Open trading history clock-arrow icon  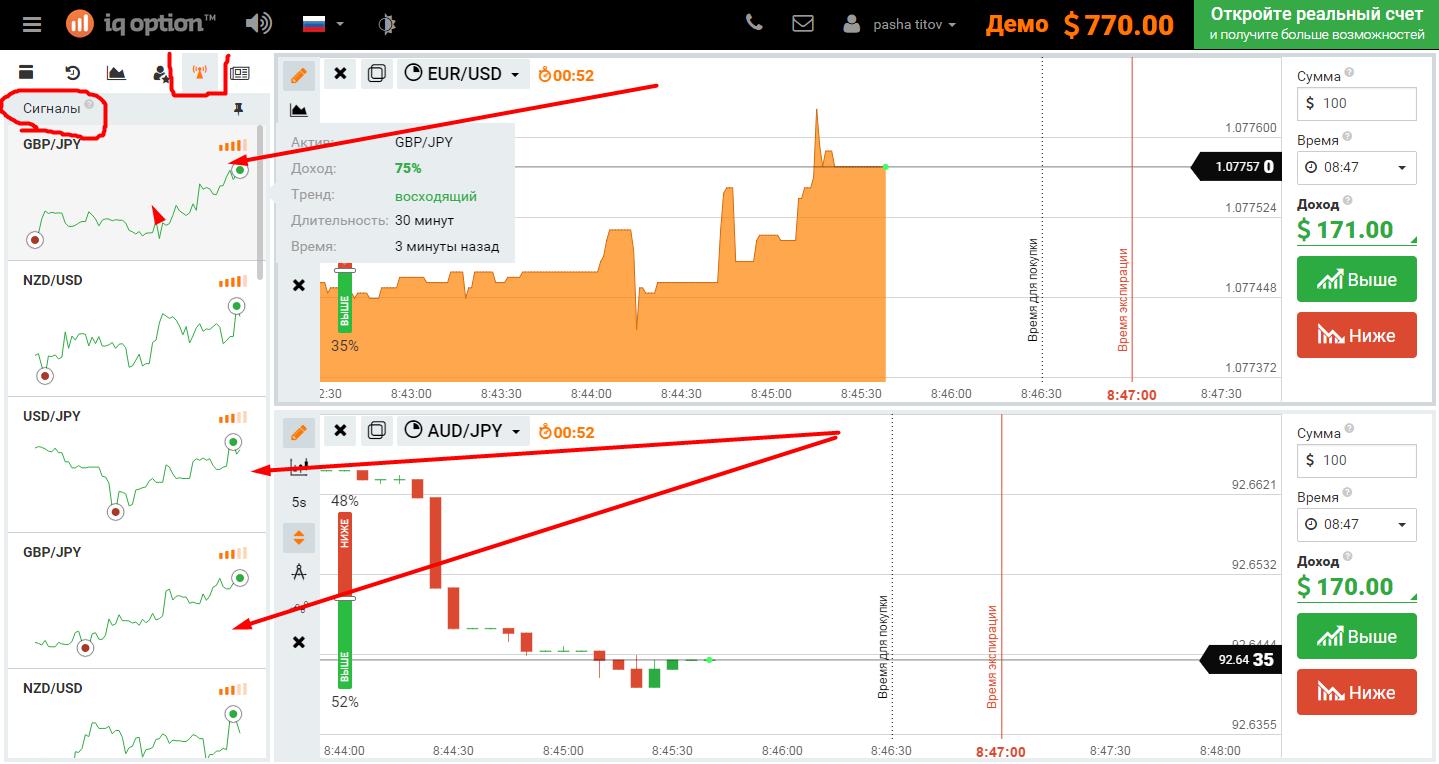pos(72,72)
